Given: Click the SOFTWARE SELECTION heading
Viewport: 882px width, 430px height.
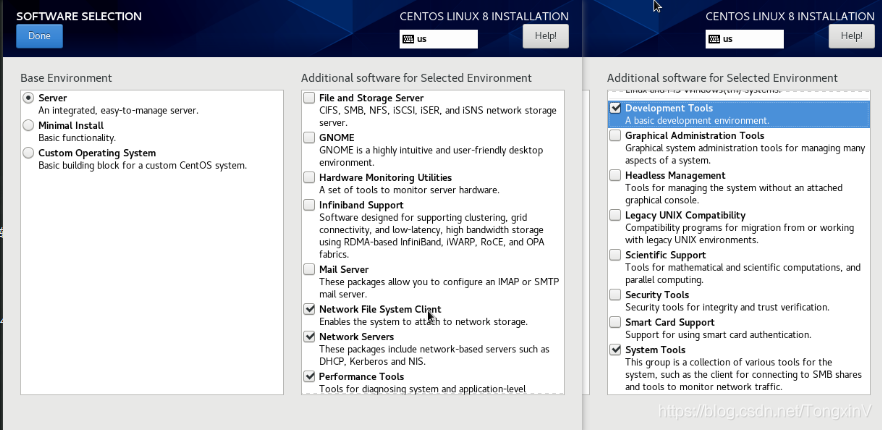Looking at the screenshot, I should (x=79, y=16).
